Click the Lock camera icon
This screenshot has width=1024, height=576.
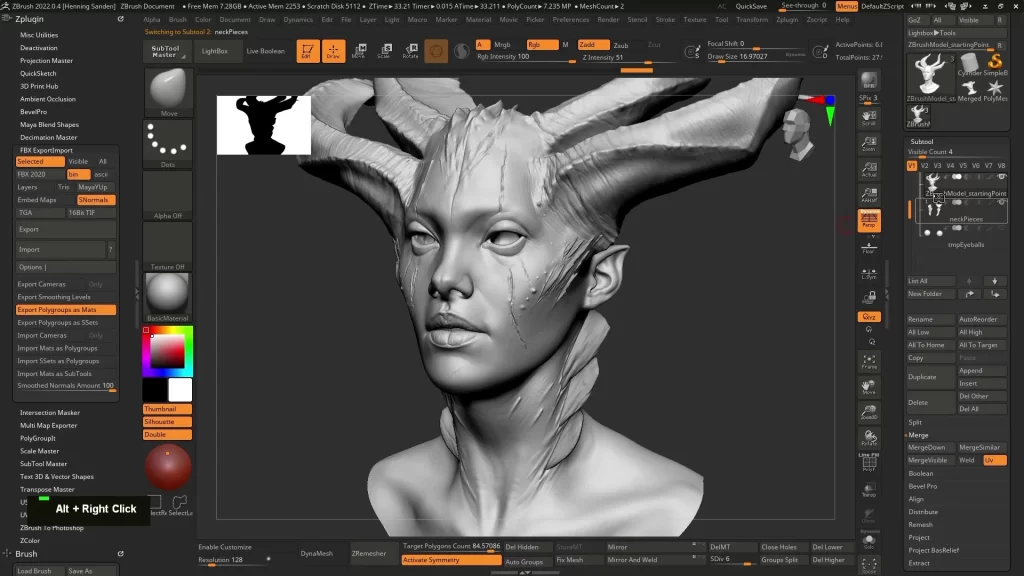869,298
